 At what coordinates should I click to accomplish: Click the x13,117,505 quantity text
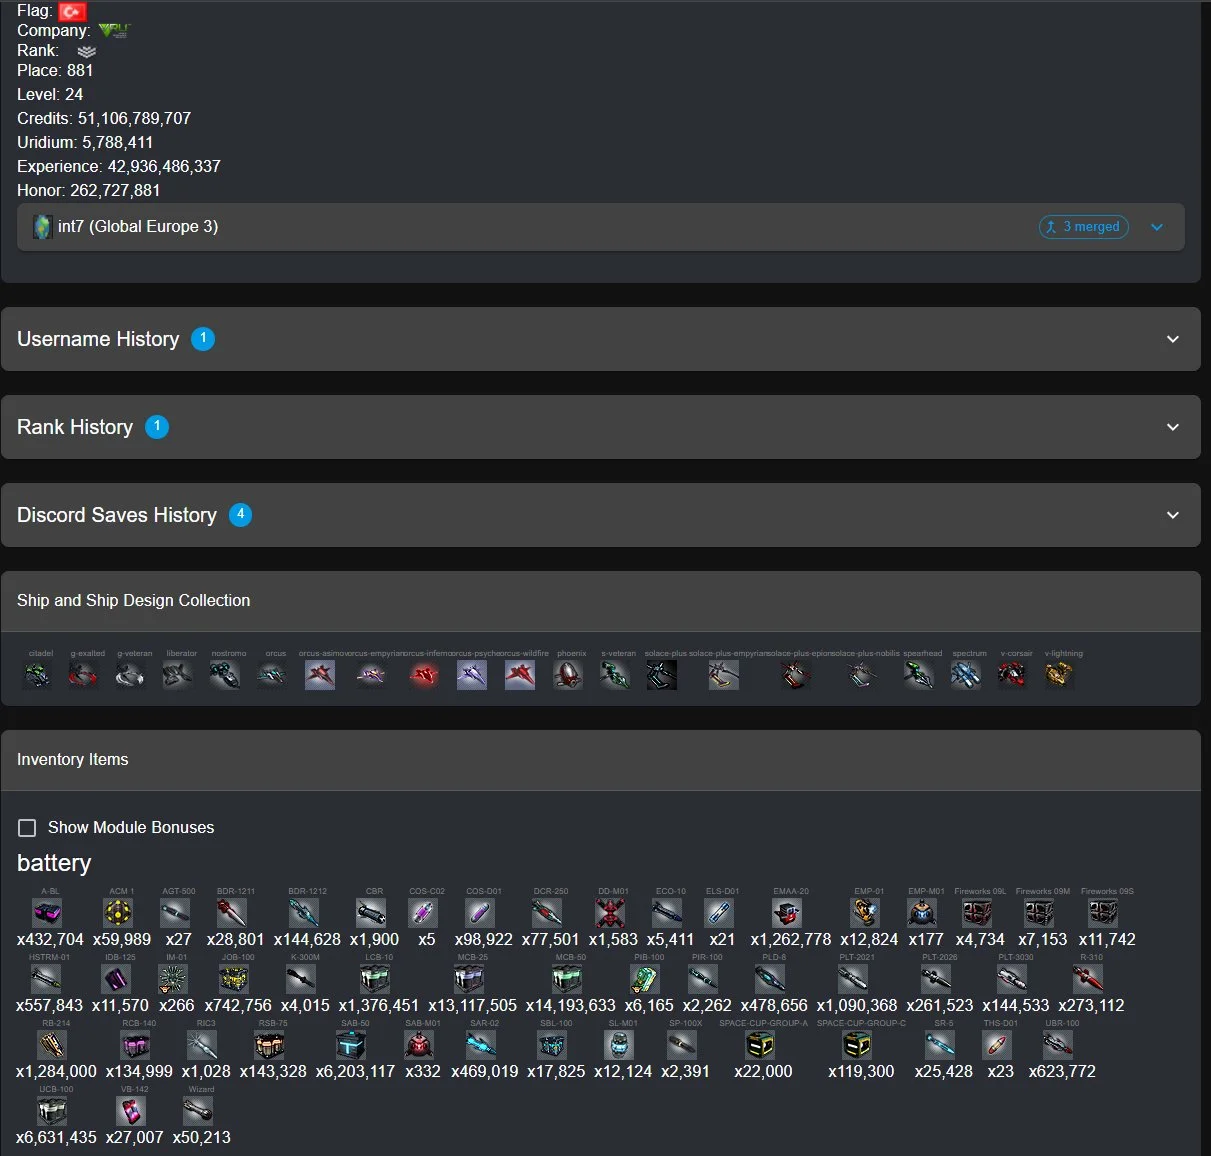point(473,1005)
